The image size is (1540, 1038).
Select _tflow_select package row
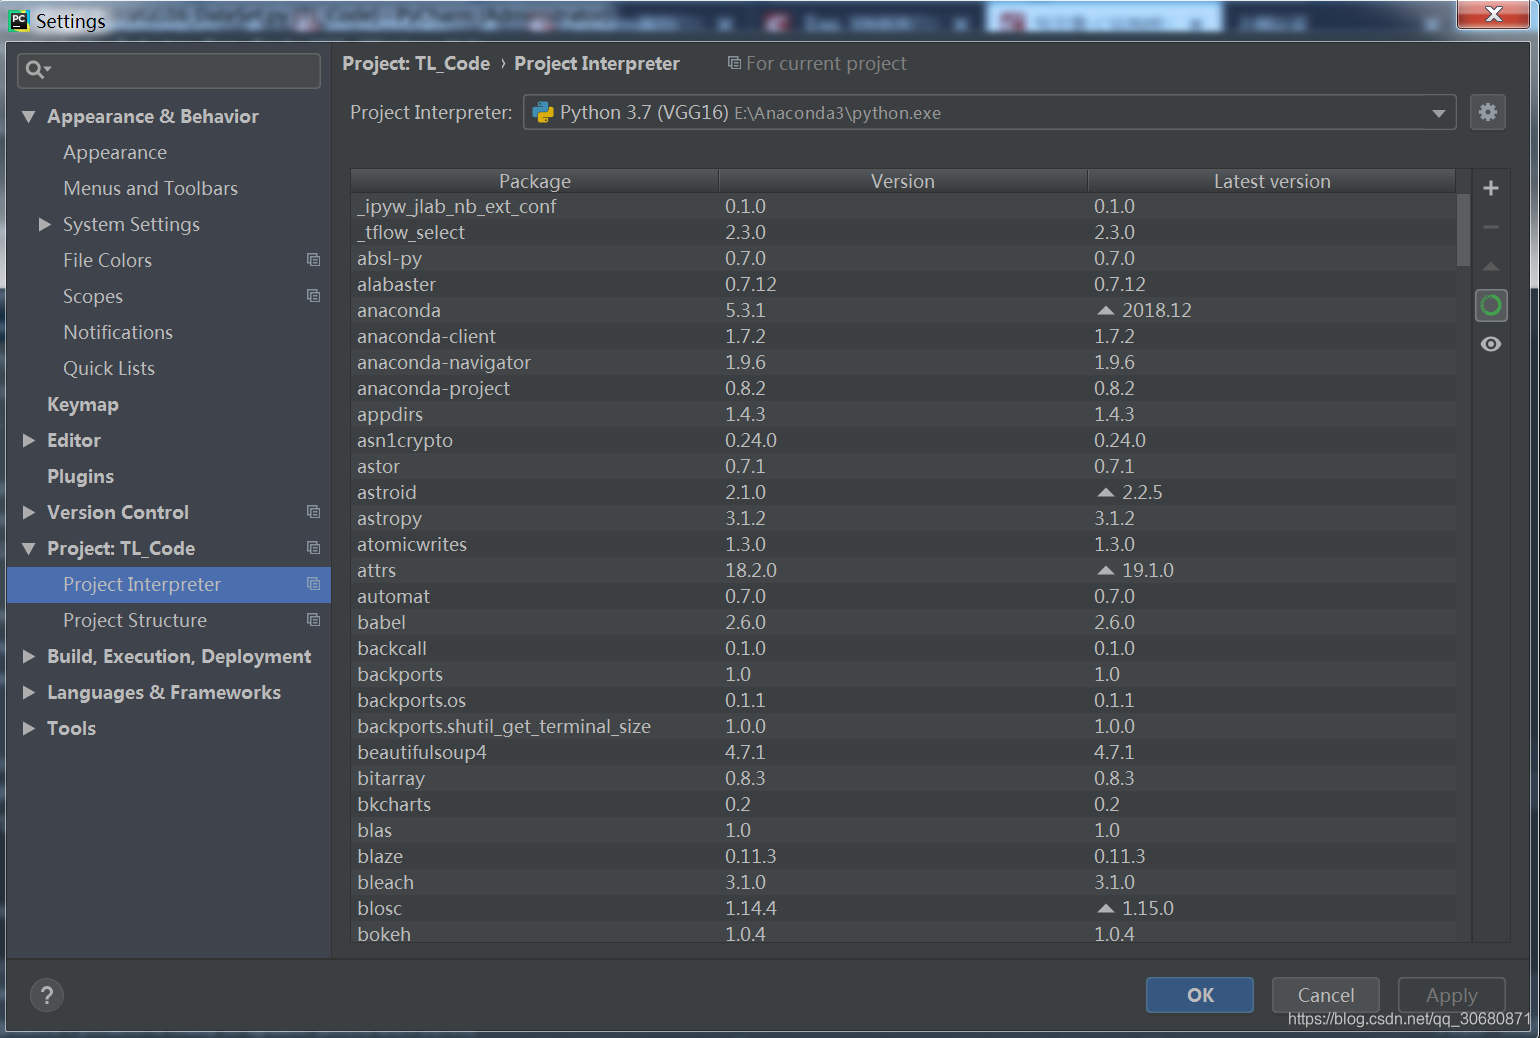904,232
